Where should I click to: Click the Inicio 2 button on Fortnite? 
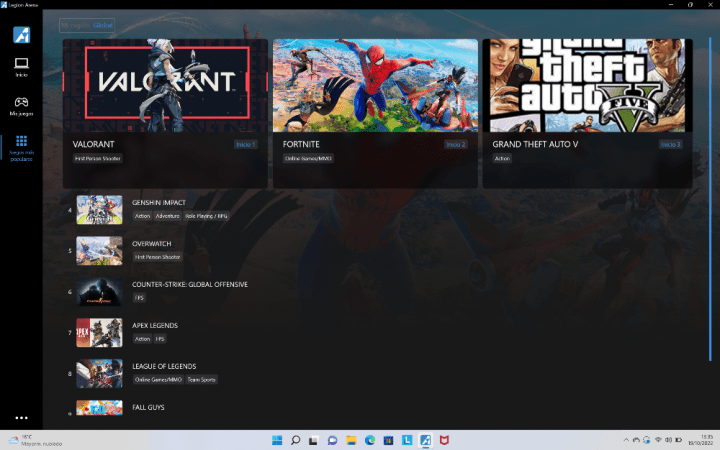tap(456, 145)
